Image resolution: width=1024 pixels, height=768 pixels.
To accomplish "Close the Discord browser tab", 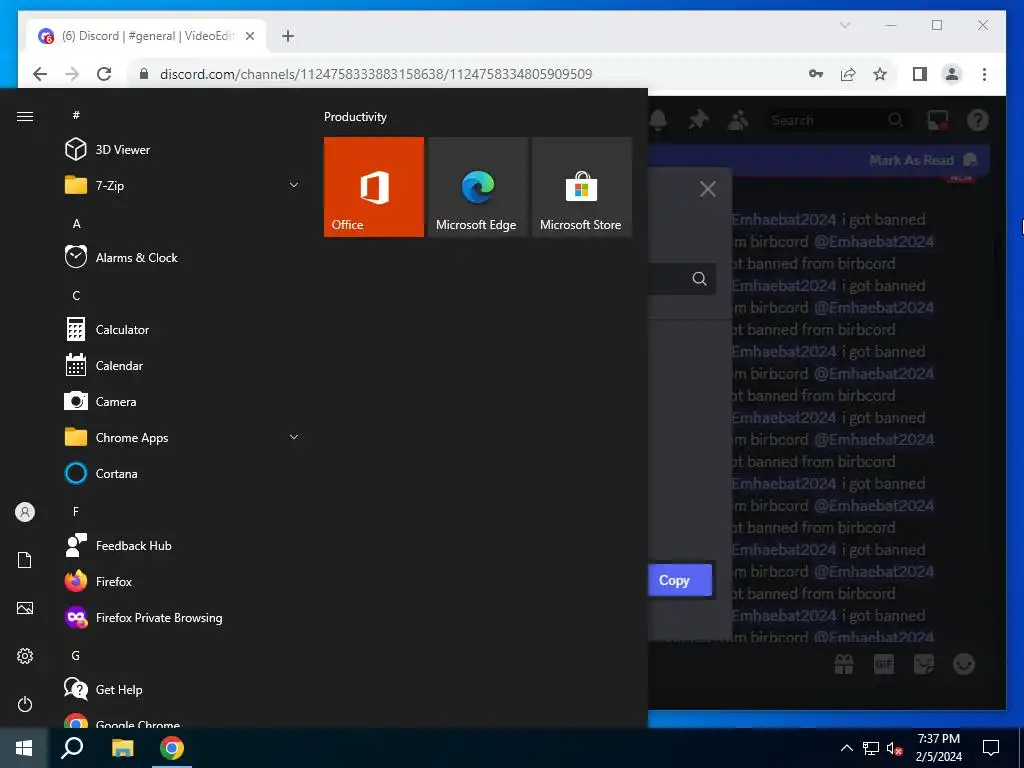I will tap(249, 36).
